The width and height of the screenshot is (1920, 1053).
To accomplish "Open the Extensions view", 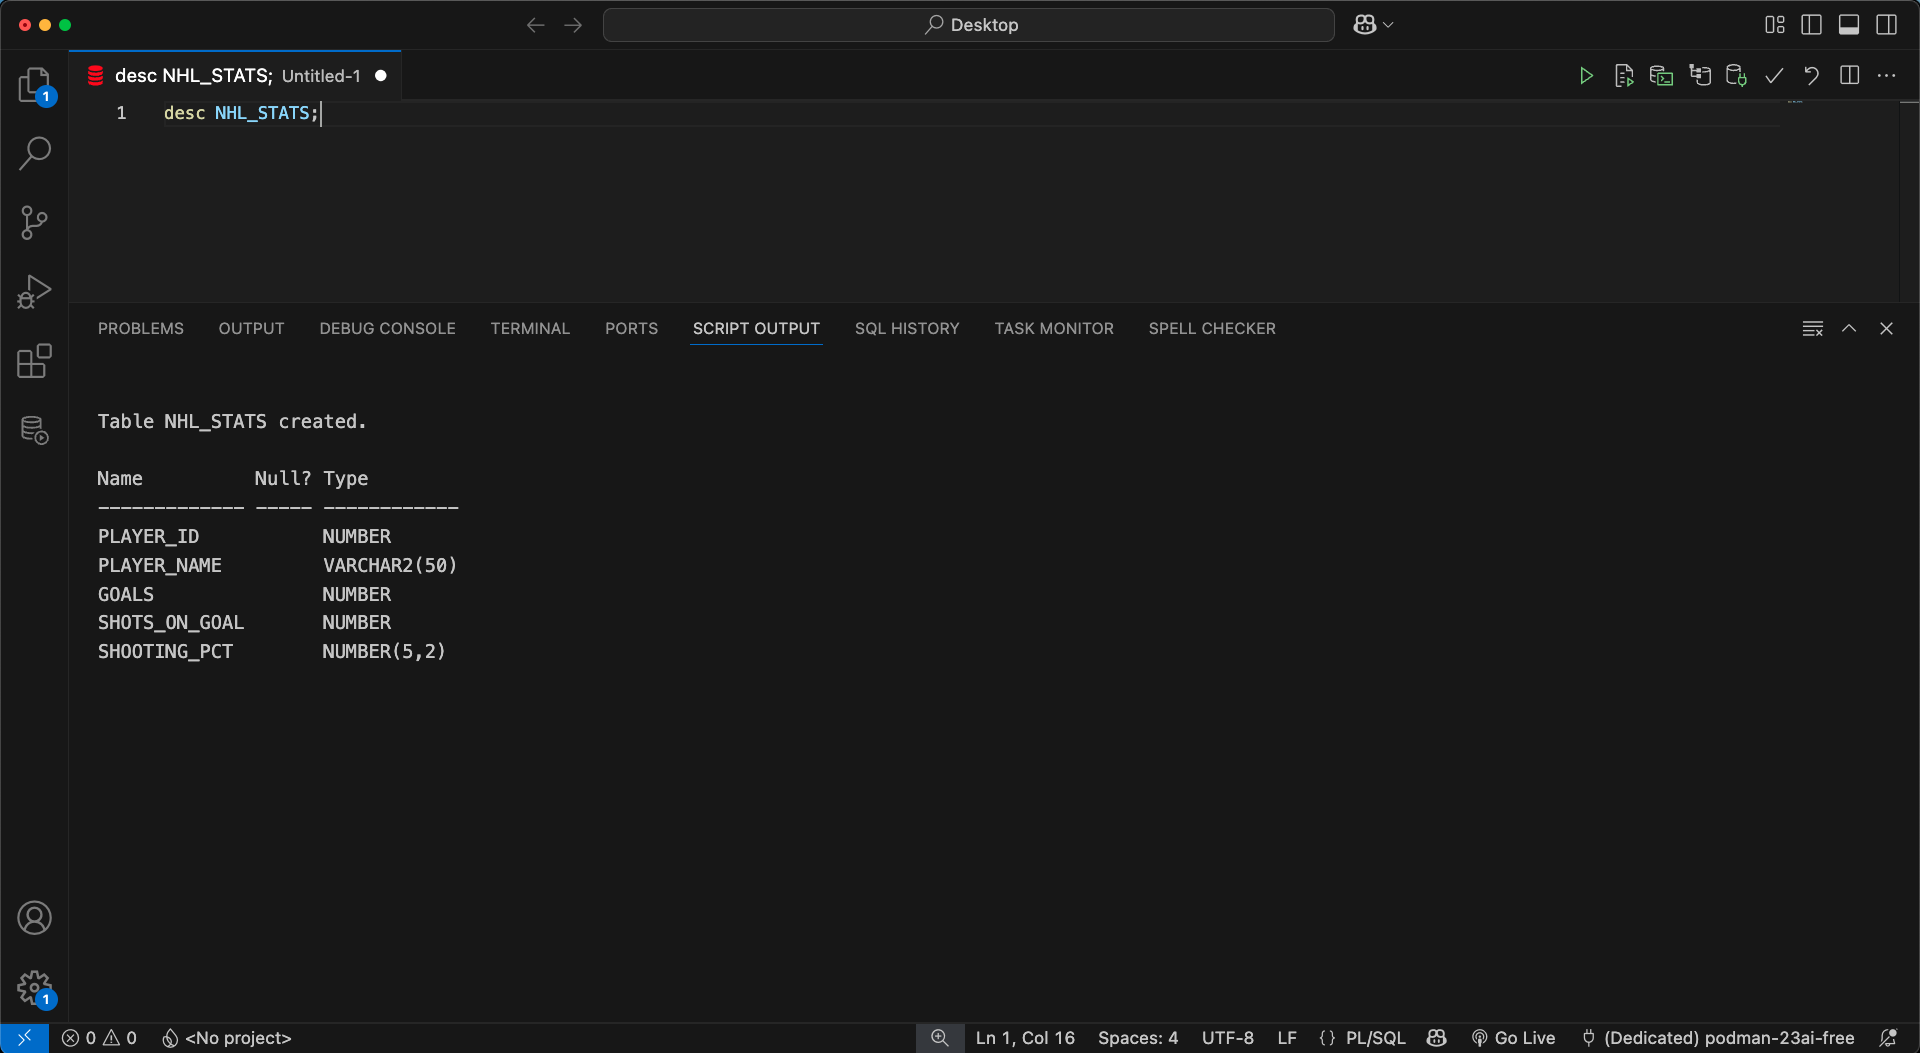I will pos(35,361).
